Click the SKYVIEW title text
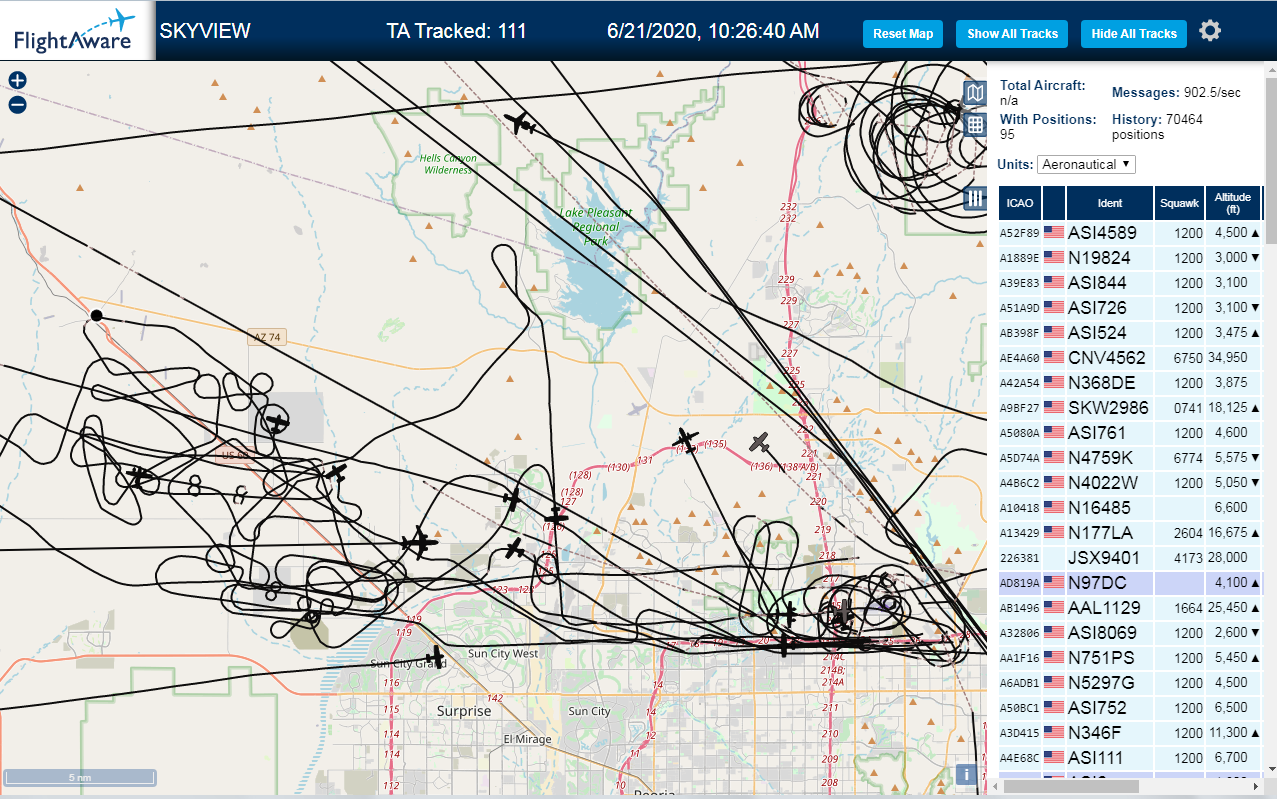Screen dimensions: 1277x799 (205, 31)
